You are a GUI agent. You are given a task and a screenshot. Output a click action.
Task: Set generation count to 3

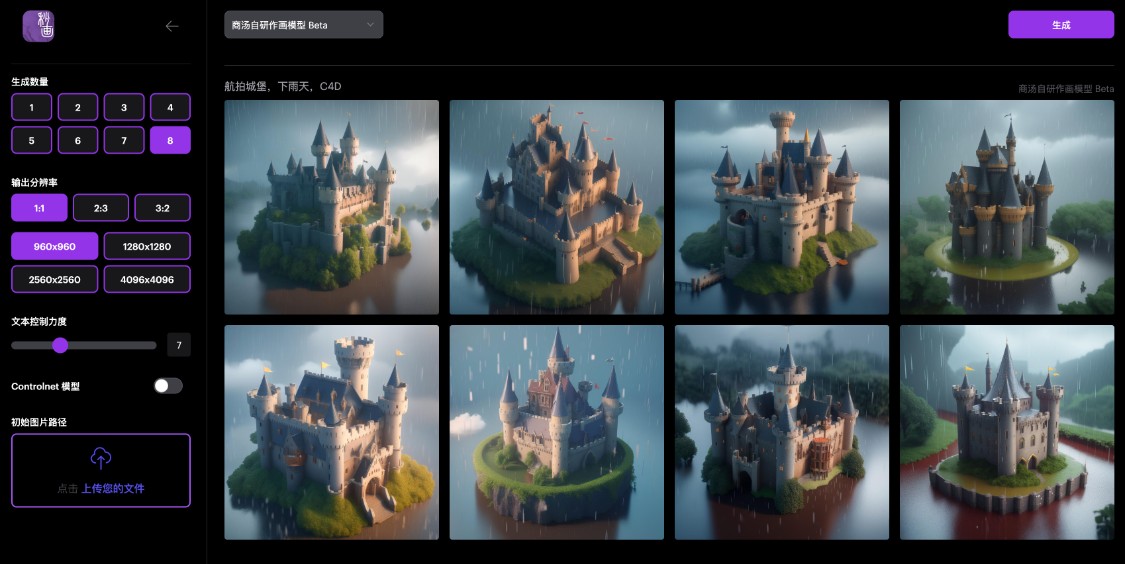tap(124, 107)
